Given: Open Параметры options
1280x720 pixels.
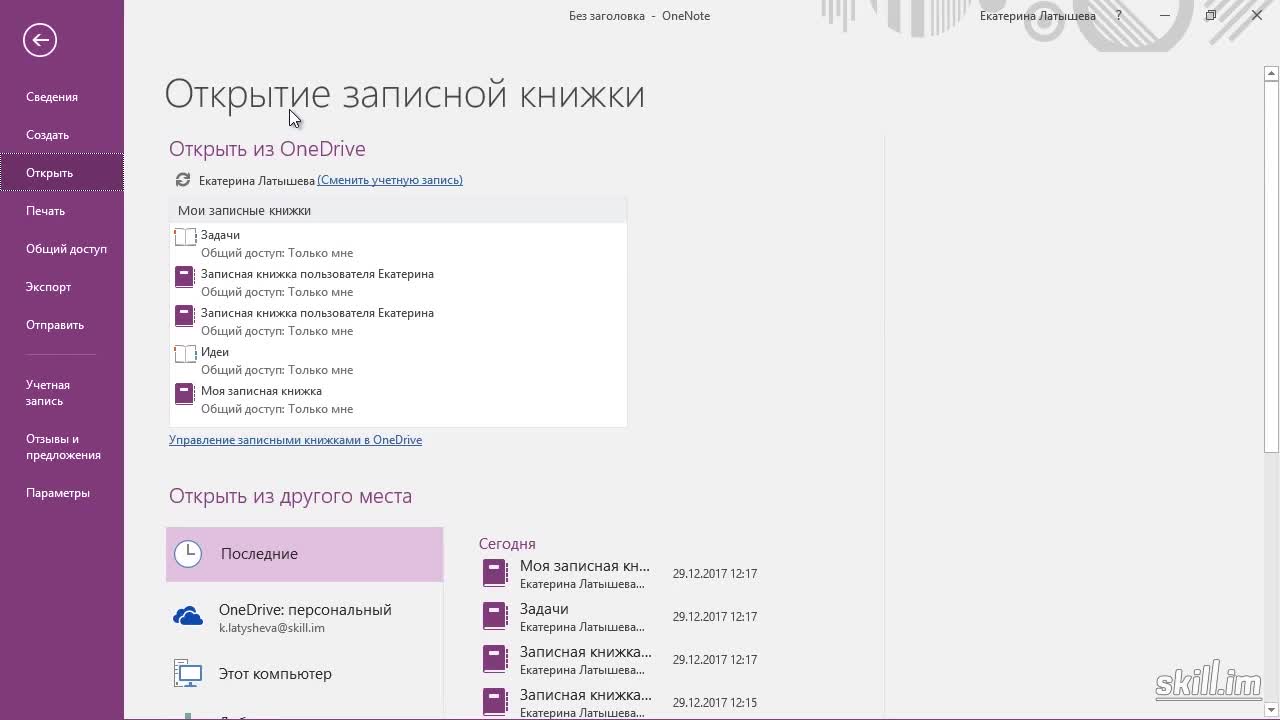Looking at the screenshot, I should point(62,493).
